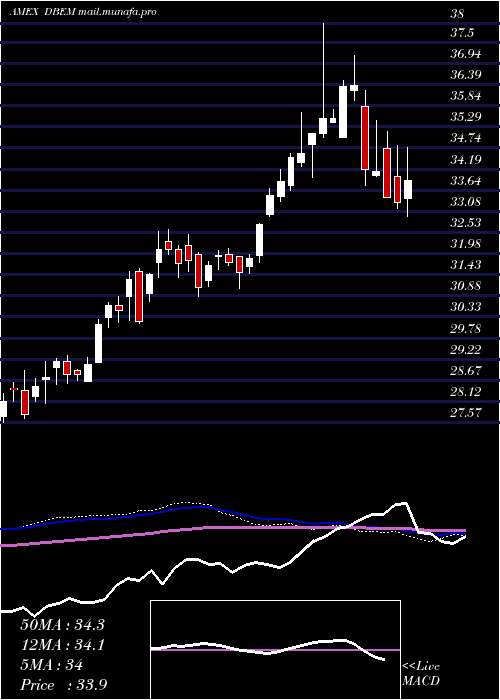This screenshot has height=700, width=500.
Task: Click the 35.29 price axis label
Action: pyautogui.click(x=466, y=117)
